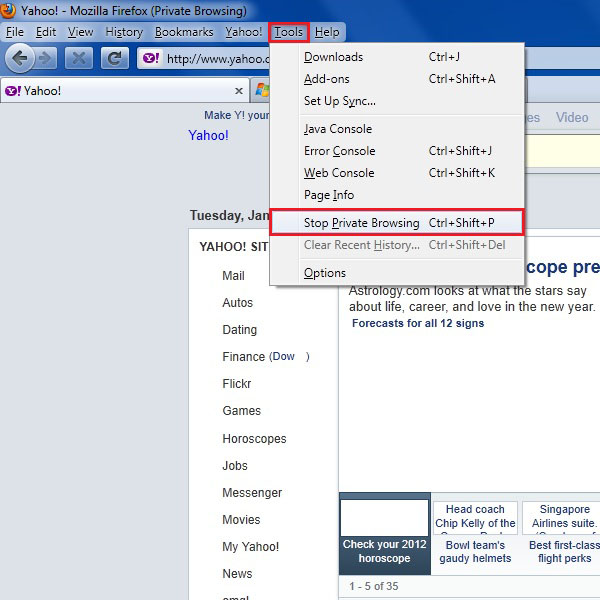Choose Downloads from Tools menu

(397, 57)
